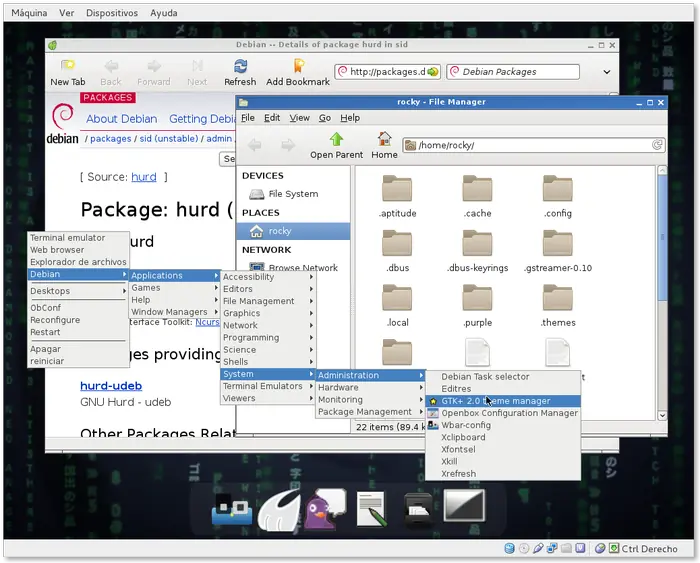Click the browser URL address field

[x=388, y=72]
